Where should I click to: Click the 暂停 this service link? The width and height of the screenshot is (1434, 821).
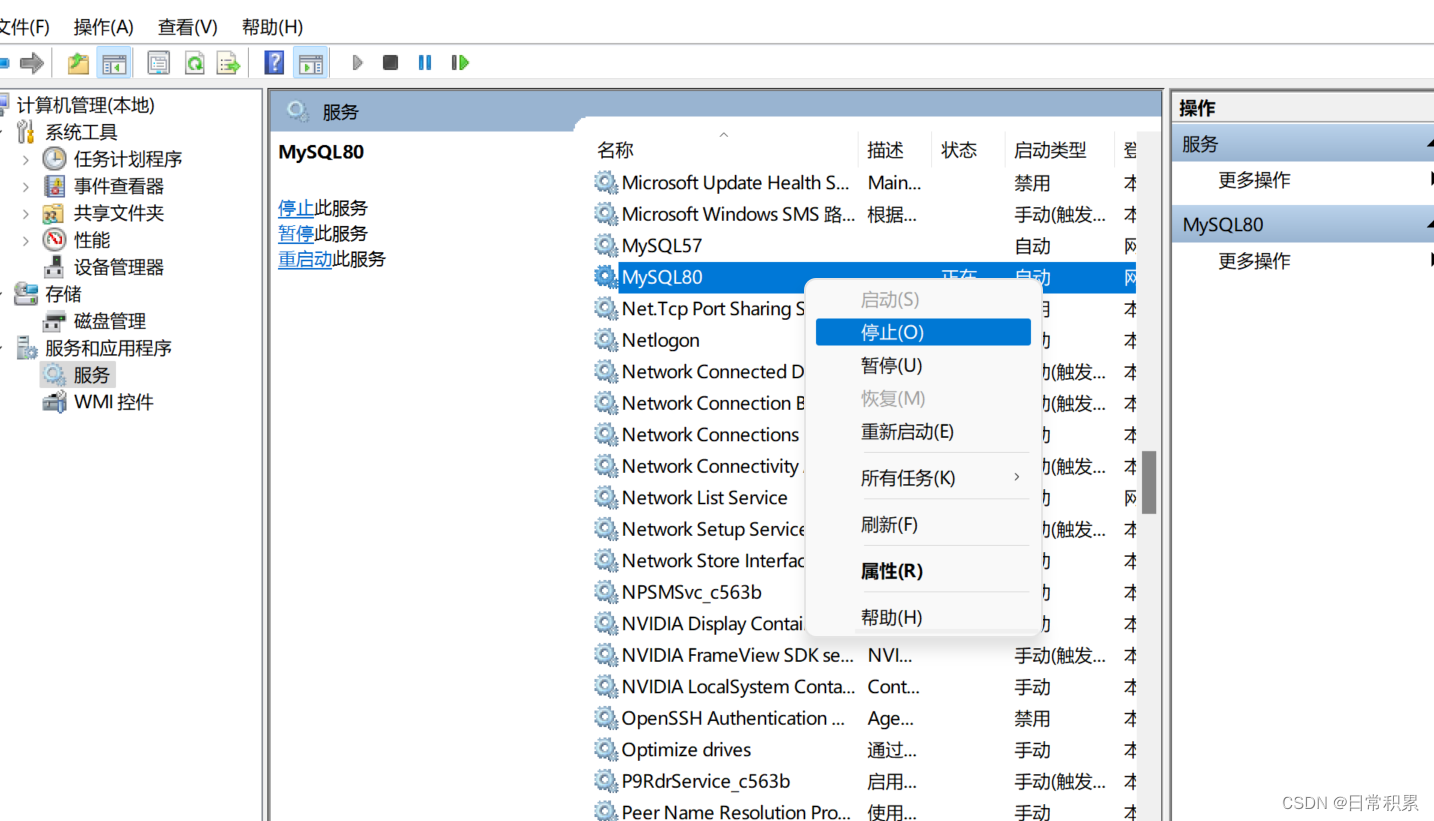296,233
